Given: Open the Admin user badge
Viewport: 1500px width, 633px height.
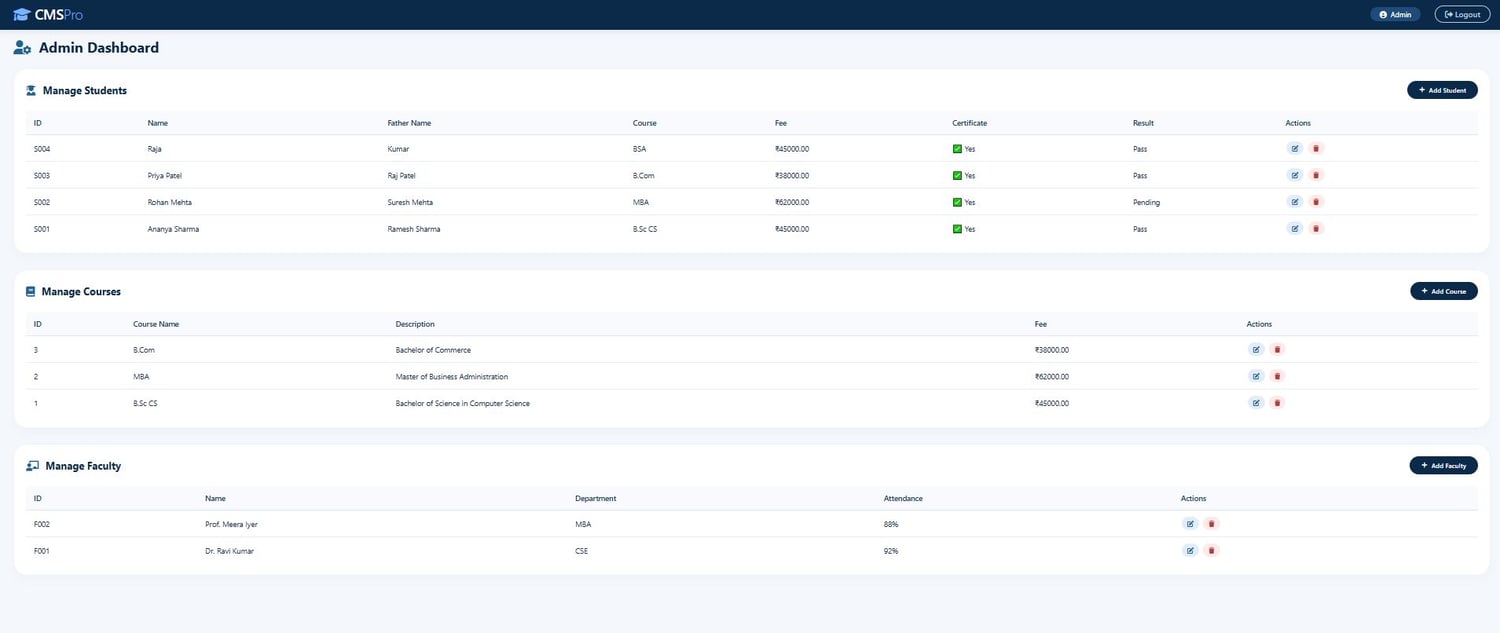Looking at the screenshot, I should [1395, 14].
